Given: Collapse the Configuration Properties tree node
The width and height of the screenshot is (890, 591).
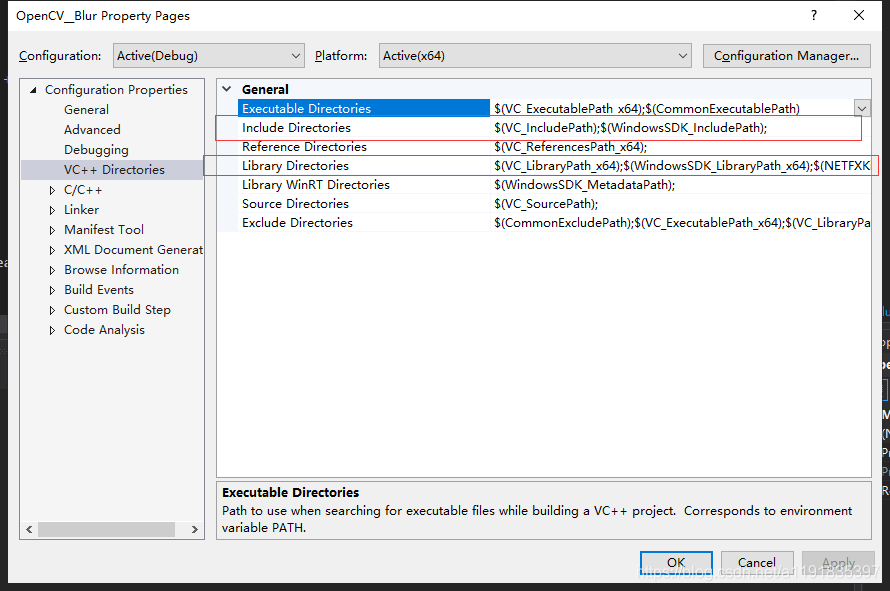Looking at the screenshot, I should point(33,90).
